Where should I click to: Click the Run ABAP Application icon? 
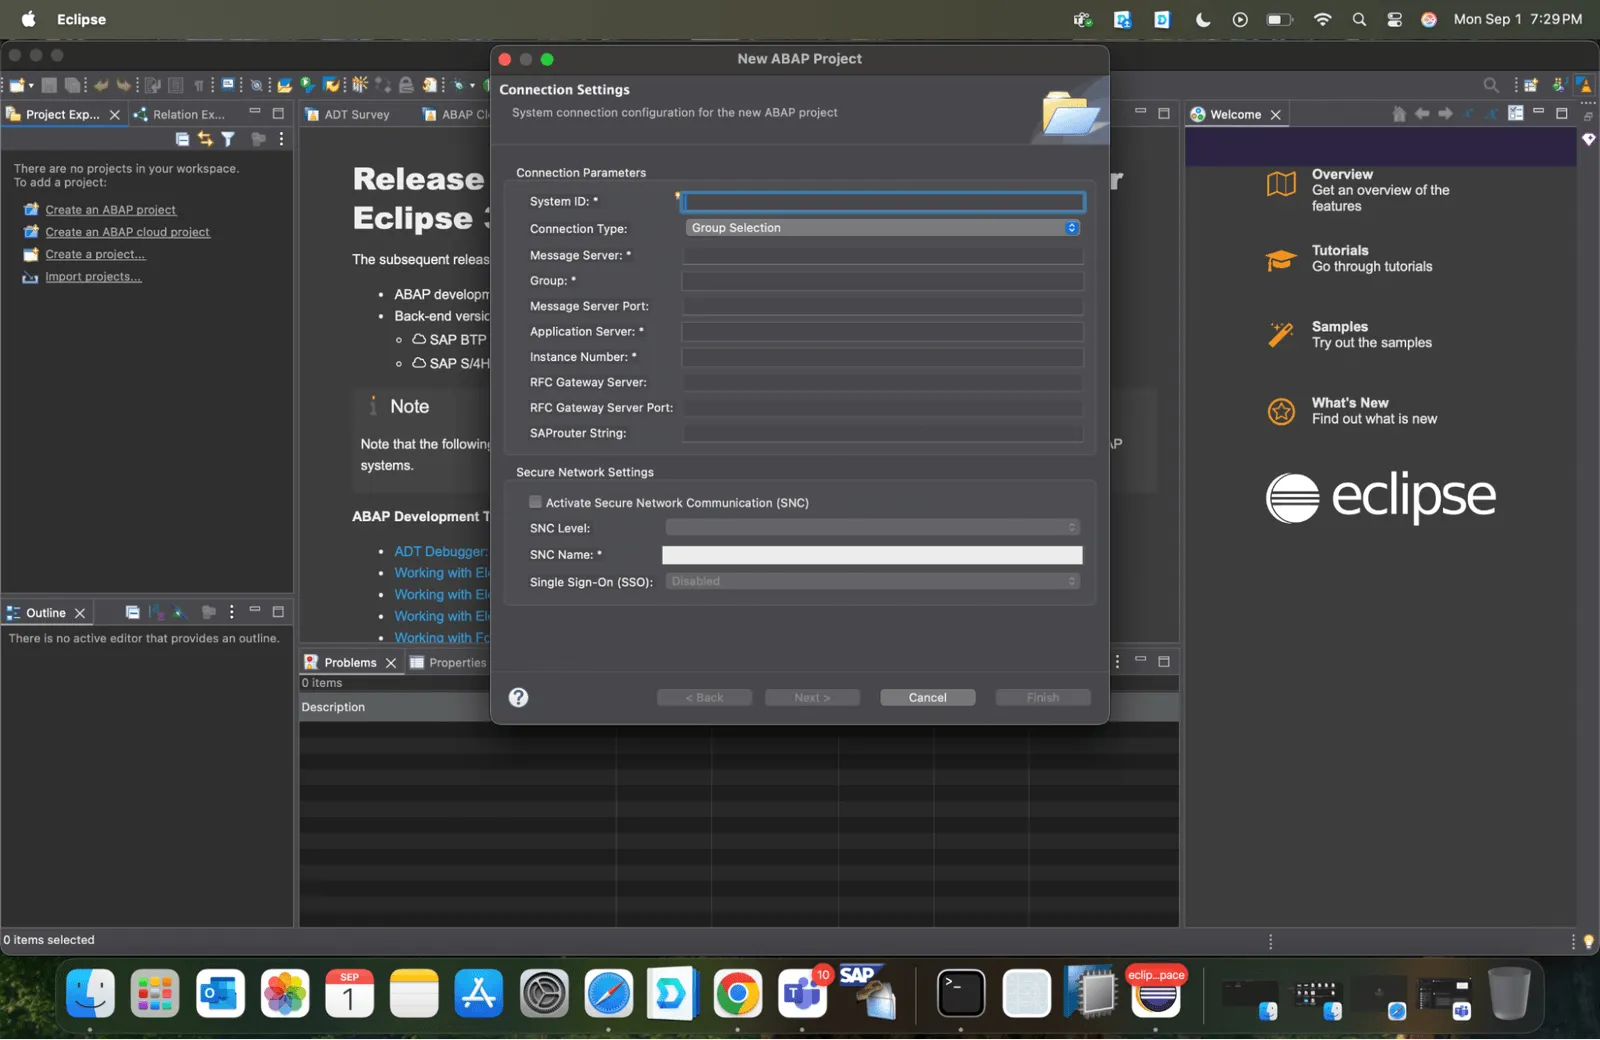[x=307, y=85]
